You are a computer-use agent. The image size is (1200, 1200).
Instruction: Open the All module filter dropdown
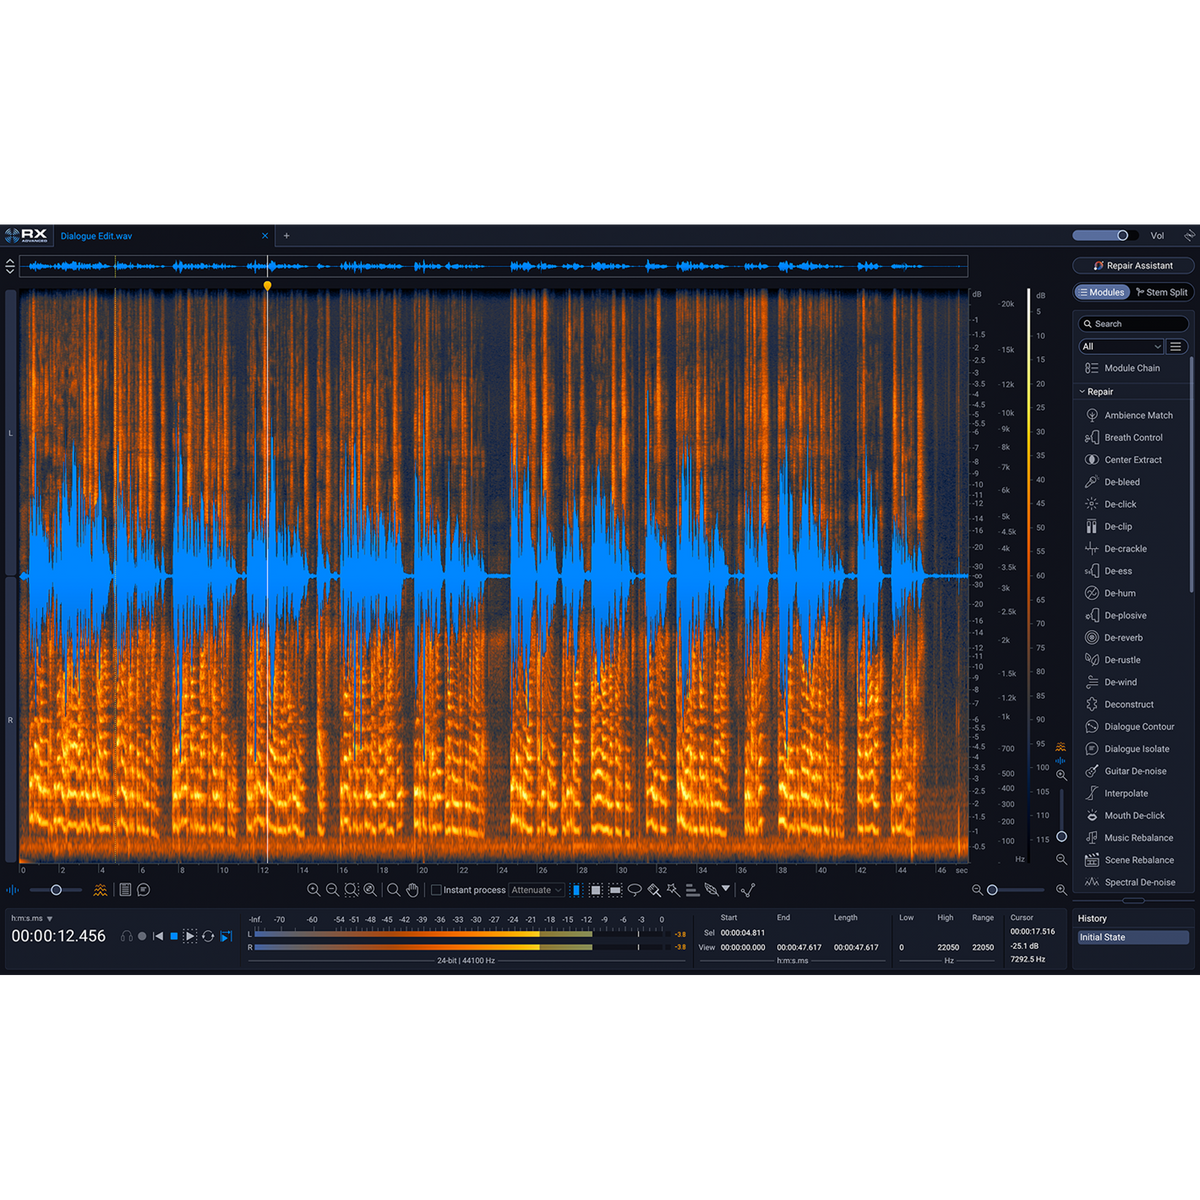1121,346
